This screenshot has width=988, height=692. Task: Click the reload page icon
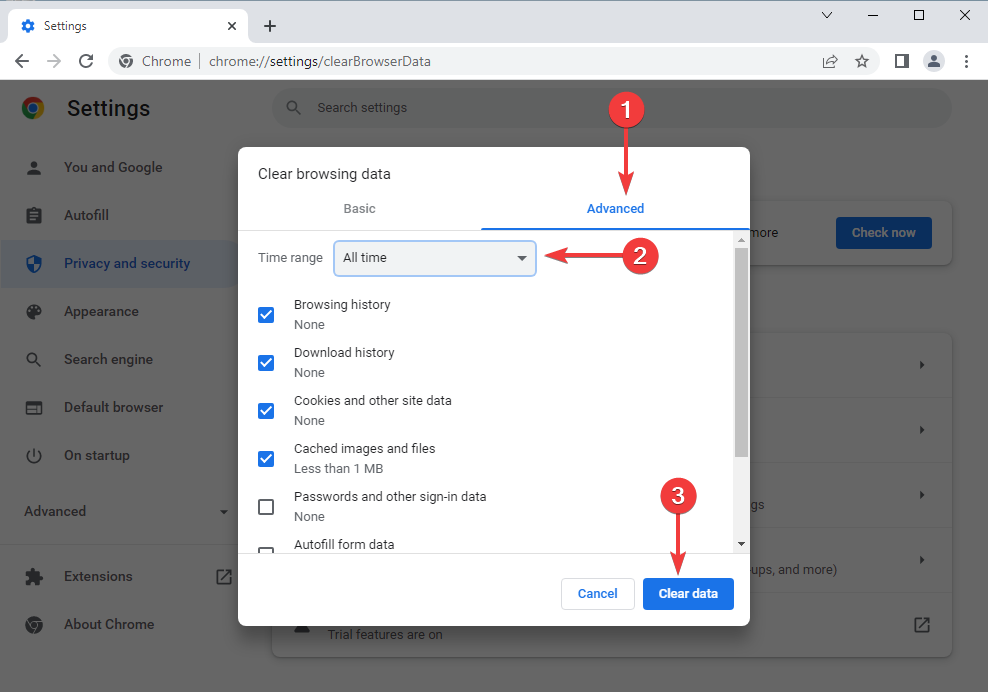[x=86, y=61]
